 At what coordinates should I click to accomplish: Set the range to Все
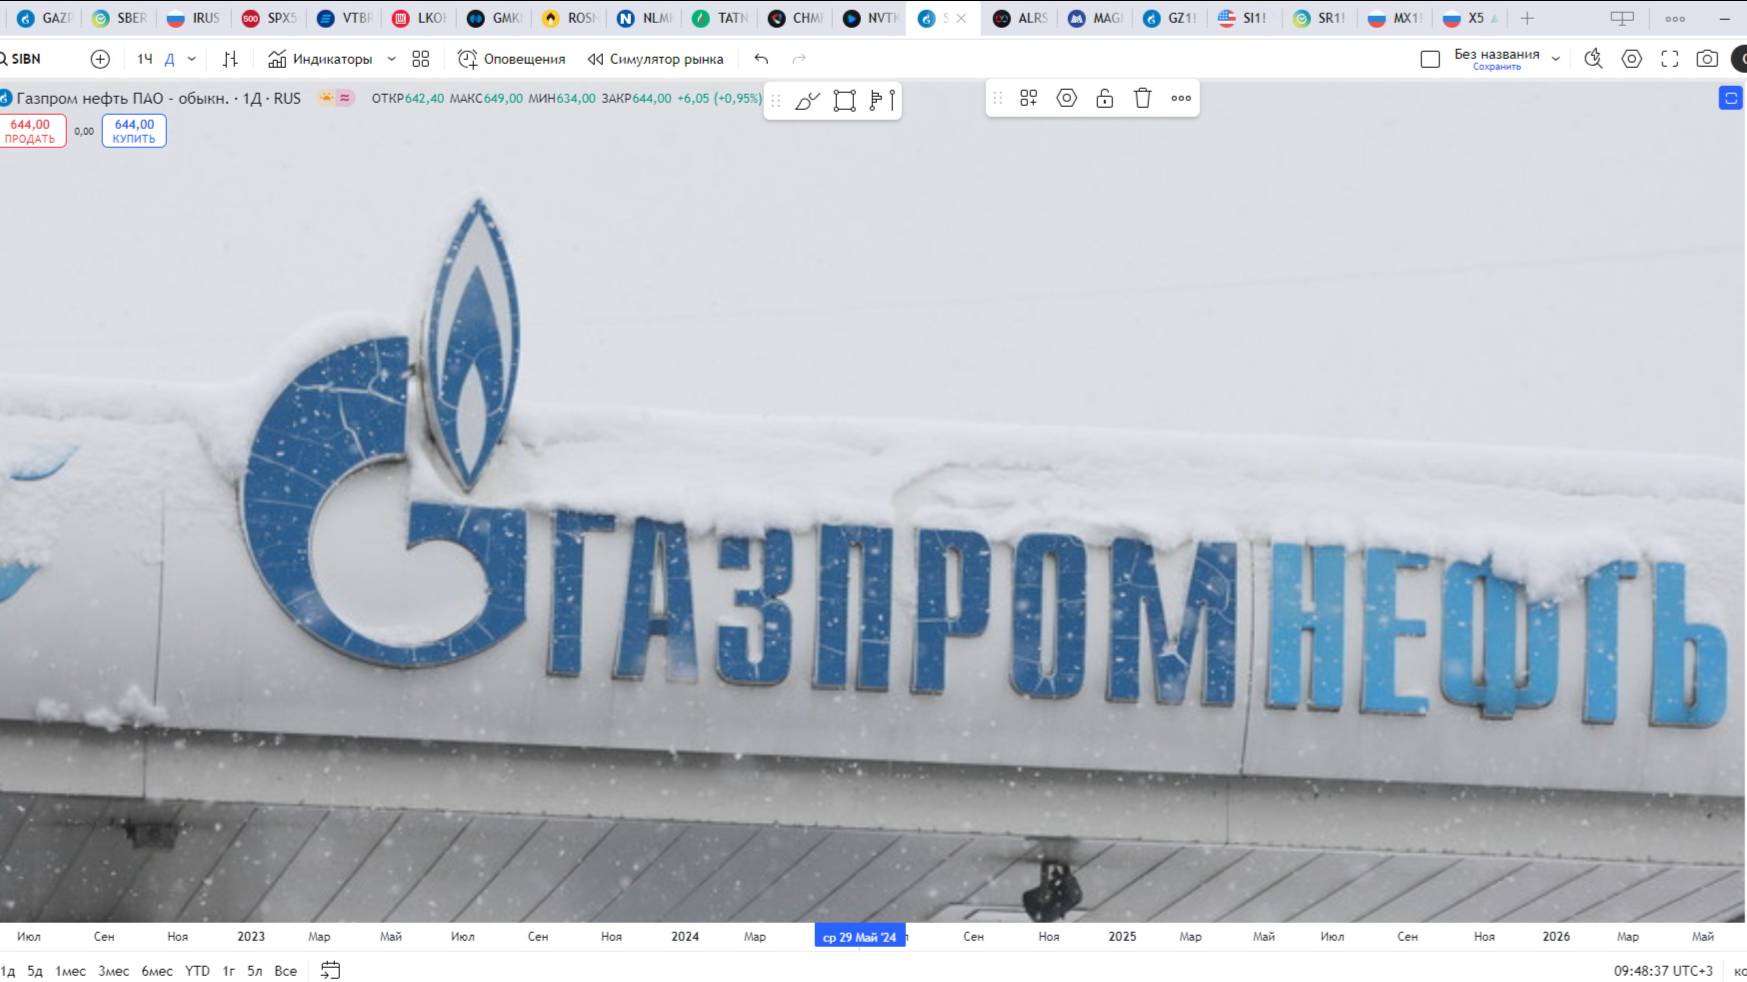(x=286, y=971)
